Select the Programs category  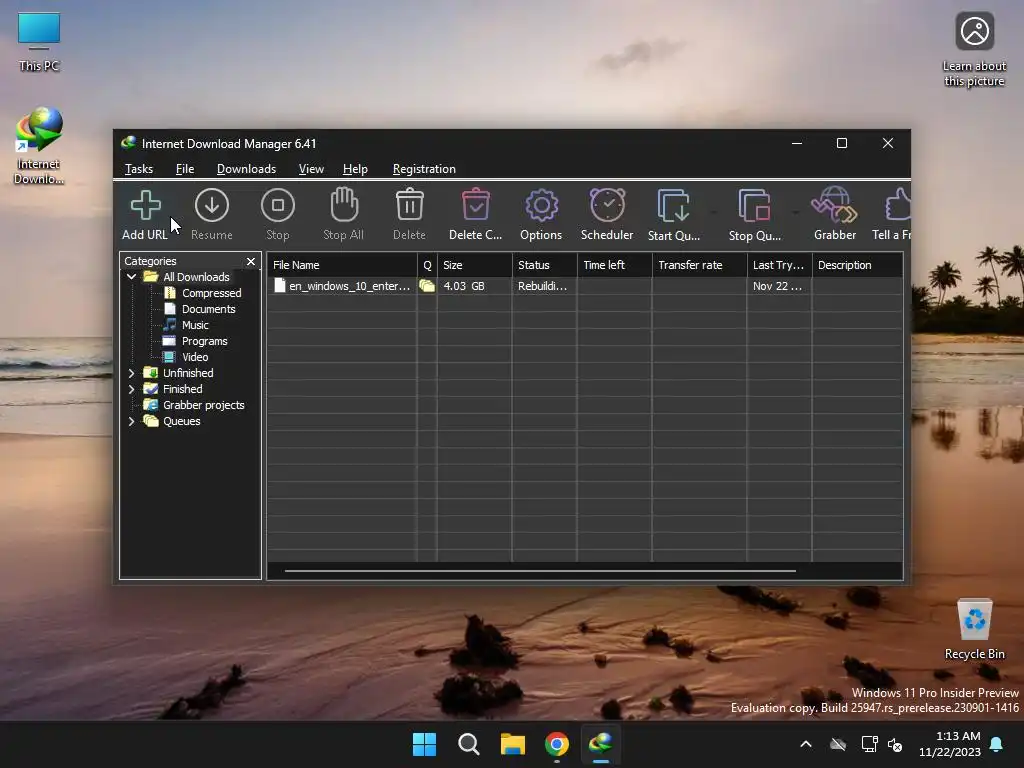(204, 341)
